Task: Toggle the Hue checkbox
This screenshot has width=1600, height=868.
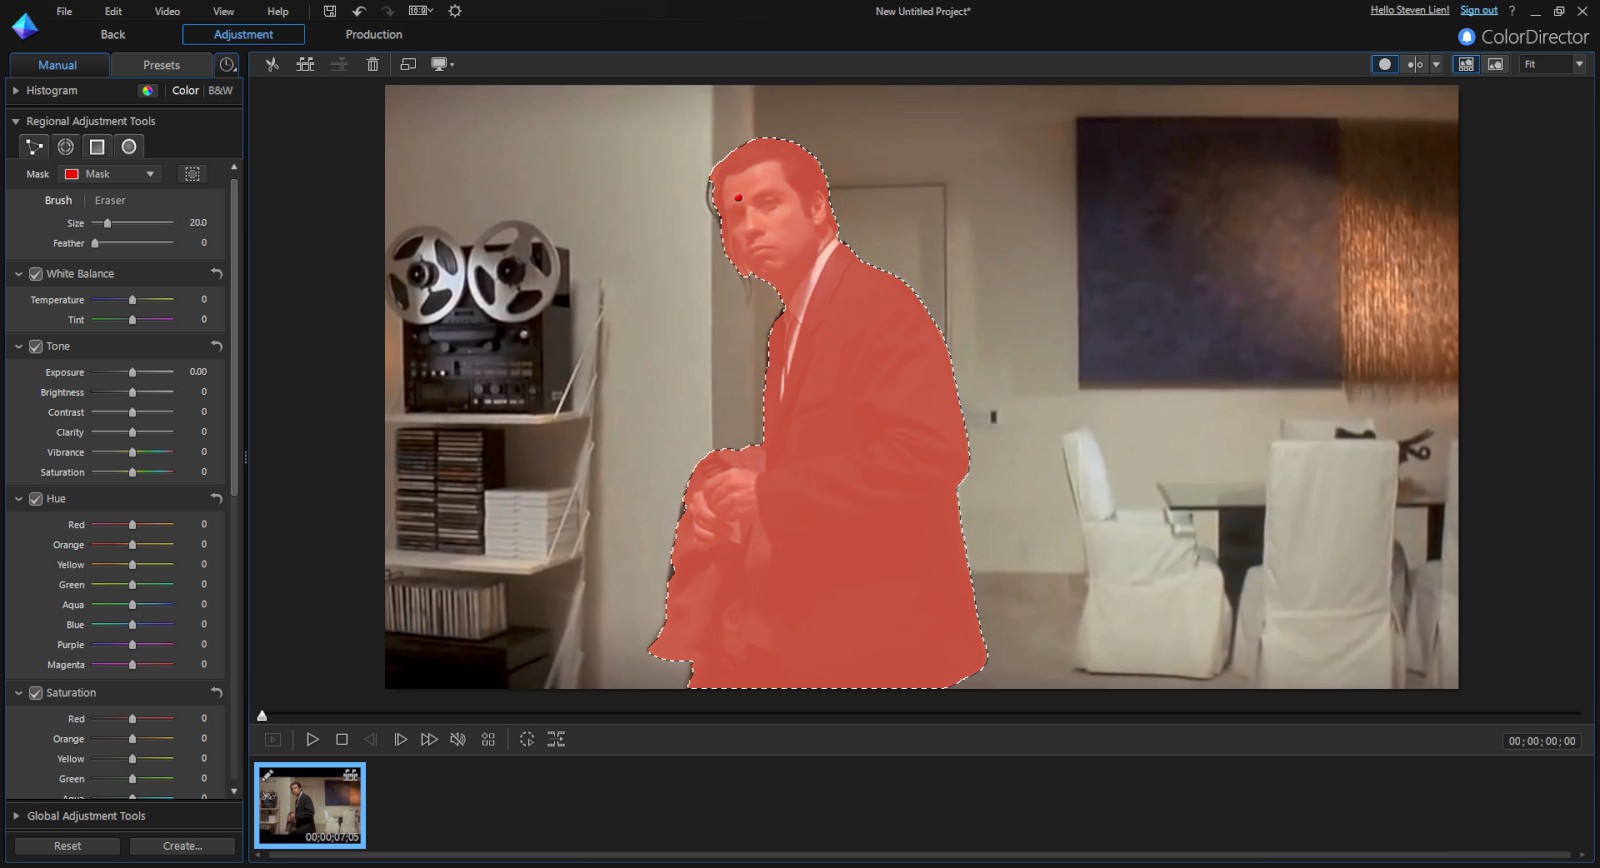Action: coord(36,499)
